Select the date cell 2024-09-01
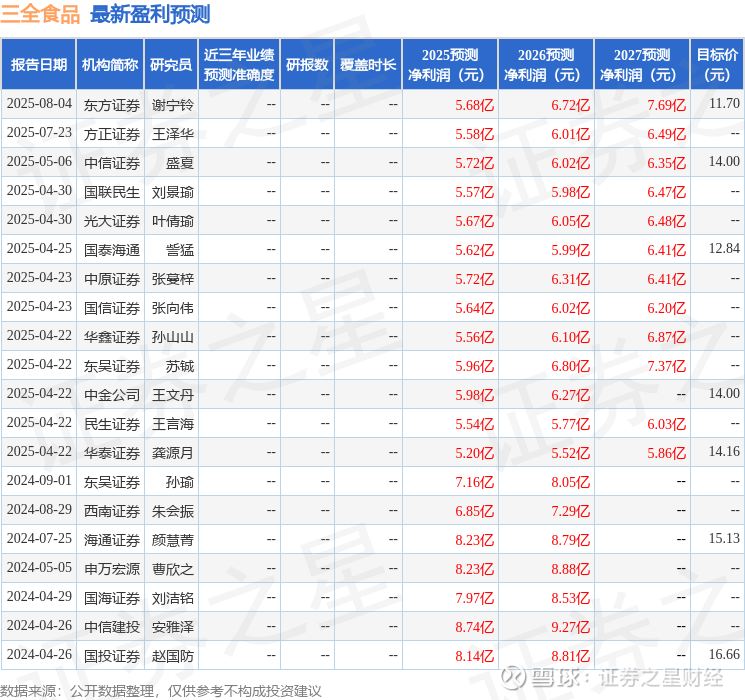This screenshot has height=700, width=745. click(x=39, y=480)
